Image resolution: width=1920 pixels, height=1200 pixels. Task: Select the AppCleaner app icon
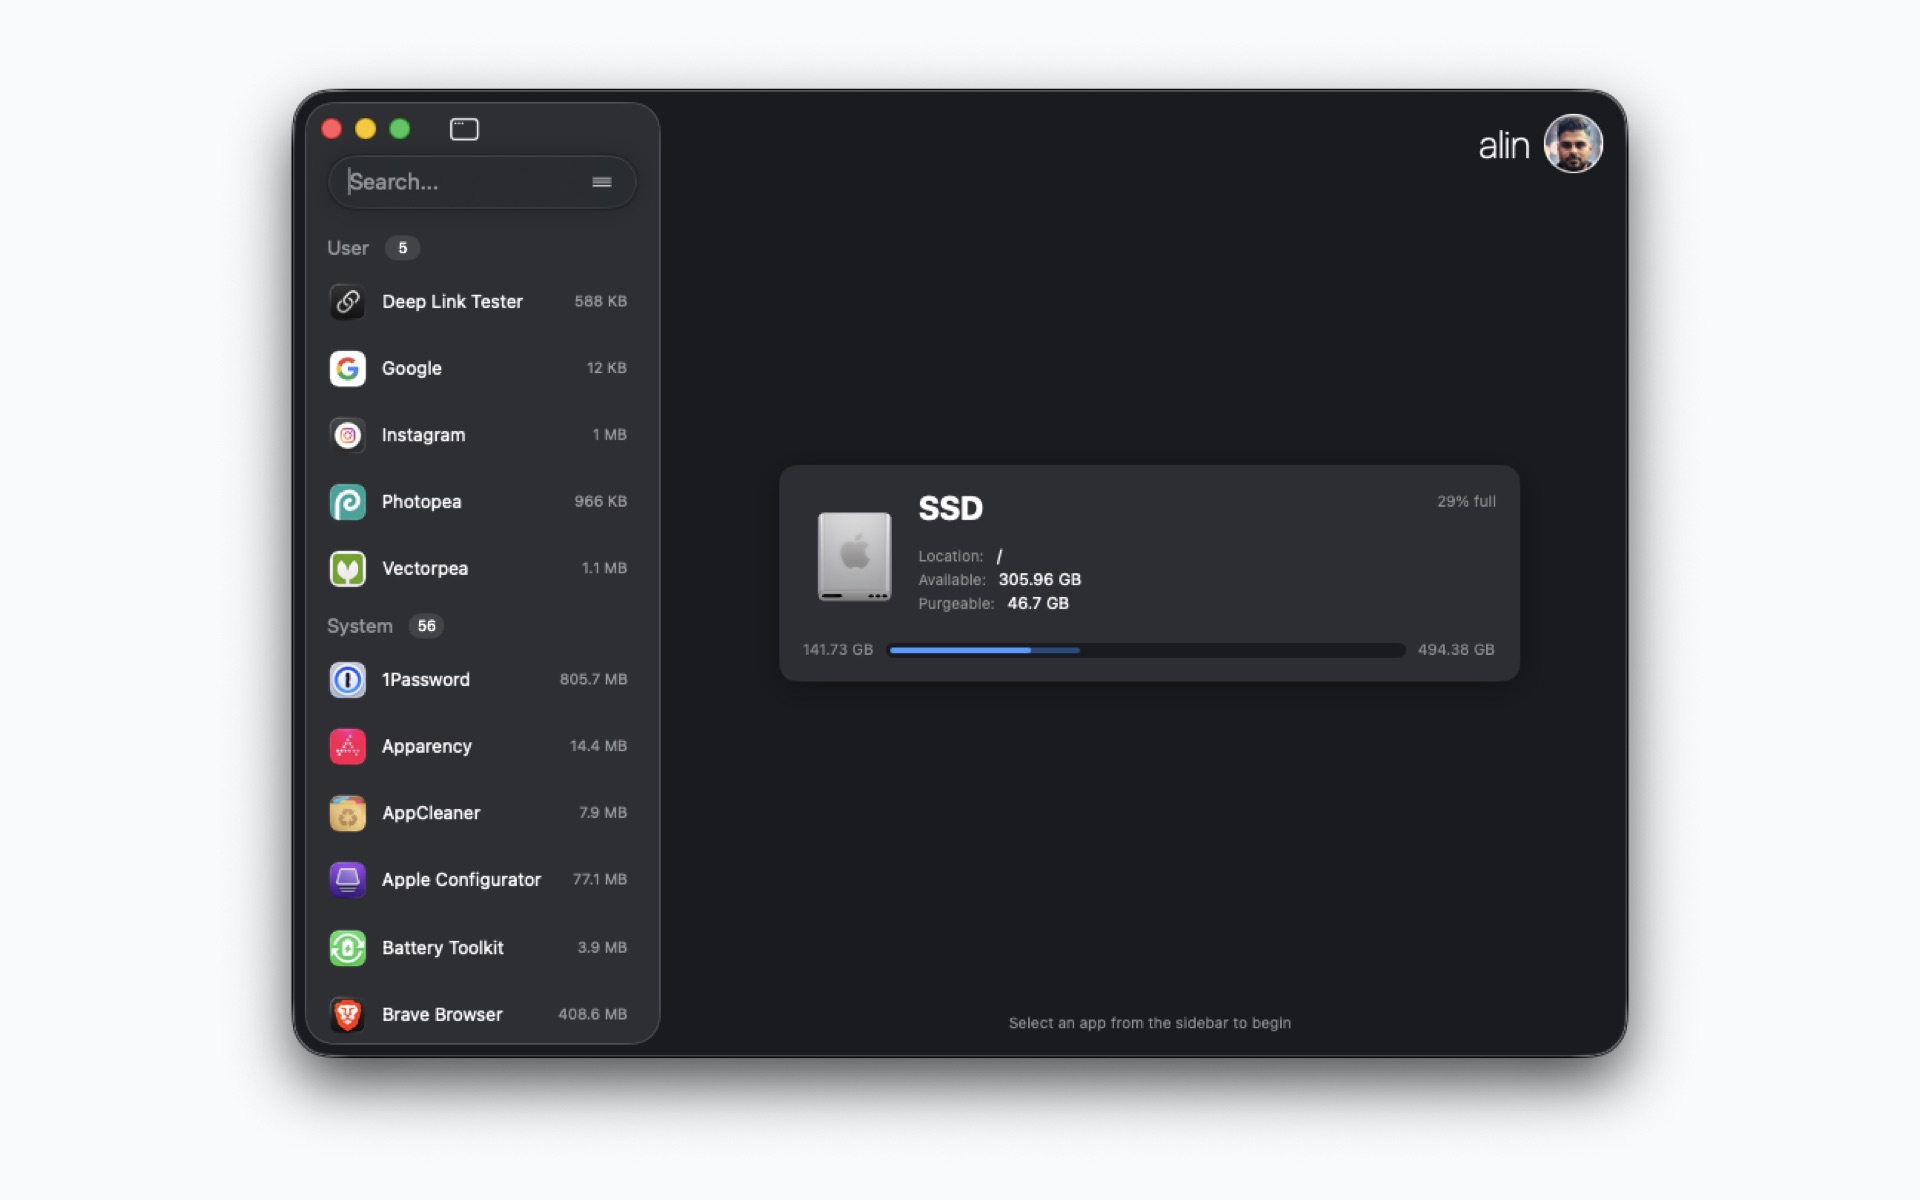347,813
